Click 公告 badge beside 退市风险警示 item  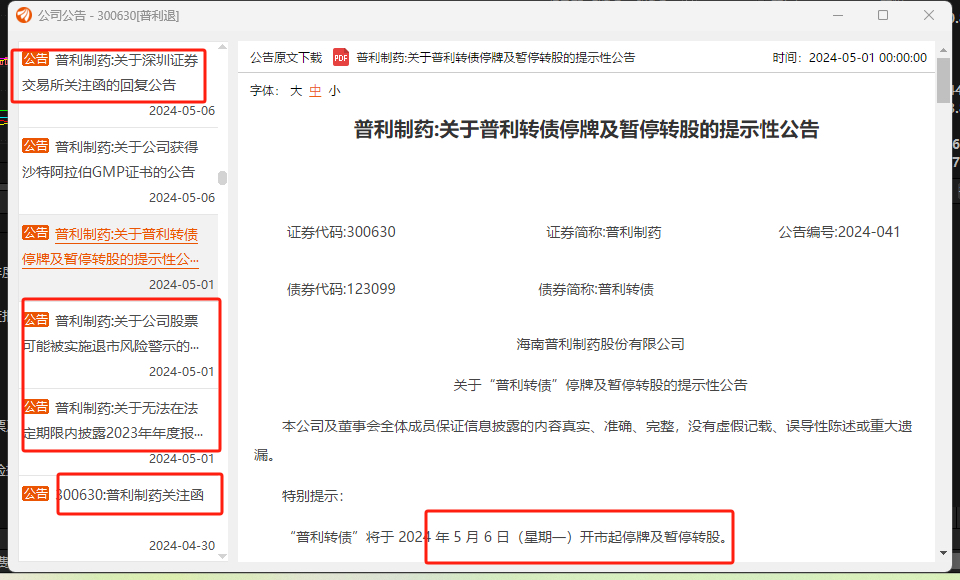tap(36, 320)
